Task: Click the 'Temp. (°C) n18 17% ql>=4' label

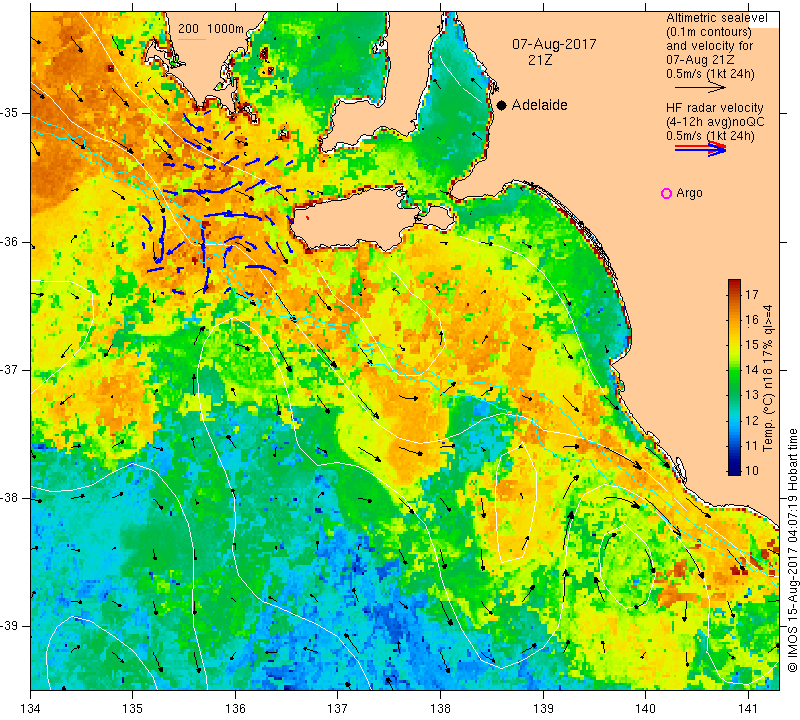Action: click(x=767, y=378)
